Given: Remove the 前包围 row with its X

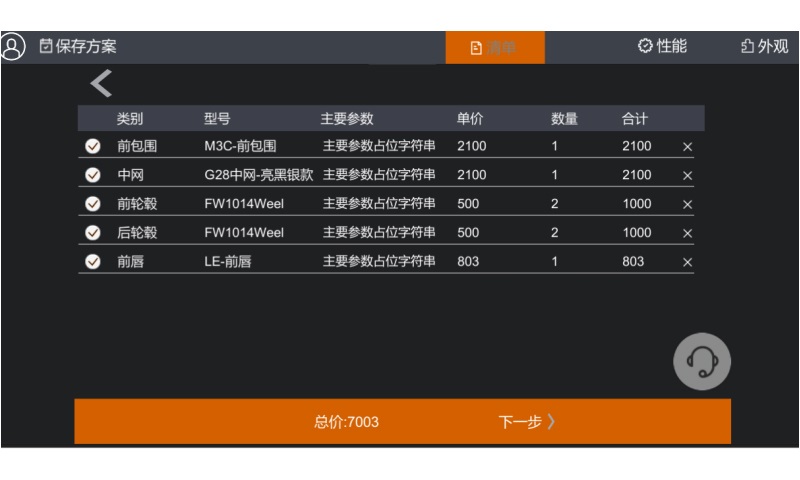Looking at the screenshot, I should pos(687,147).
